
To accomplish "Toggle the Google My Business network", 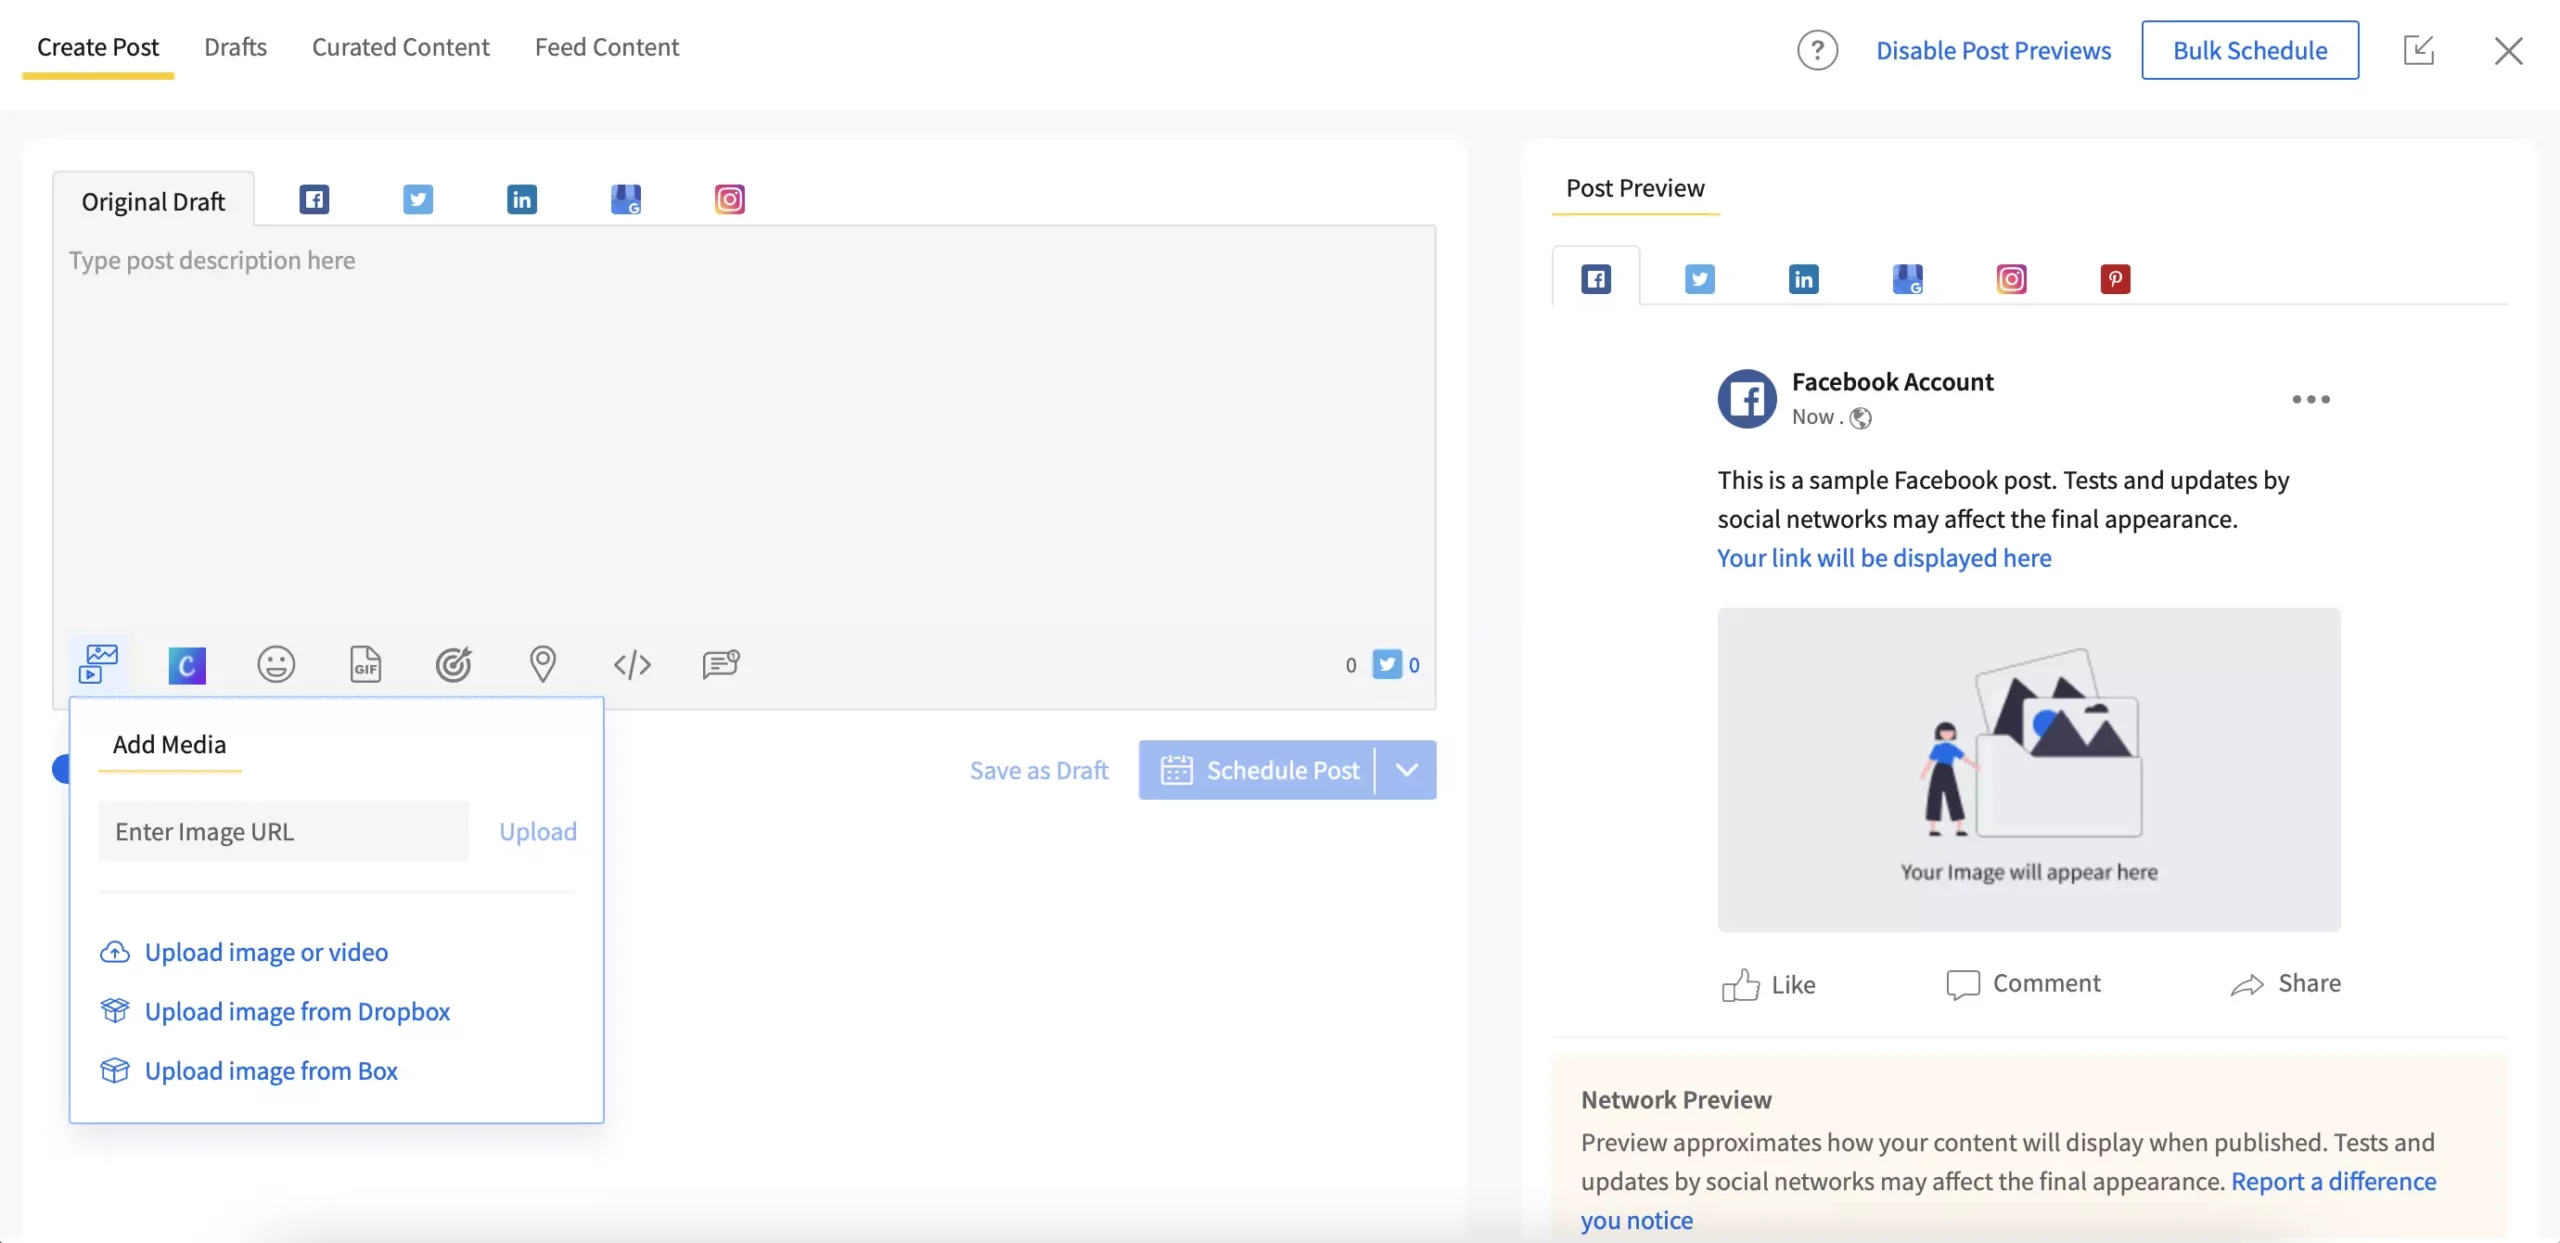I will (x=626, y=199).
